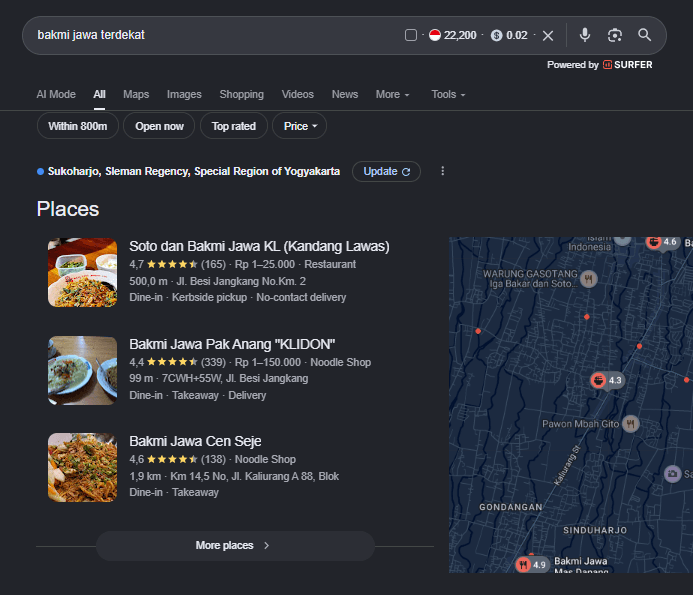Click address "7CWH+55W, Jl. Besi Jangkang"
693x595 pixels.
[x=235, y=378]
